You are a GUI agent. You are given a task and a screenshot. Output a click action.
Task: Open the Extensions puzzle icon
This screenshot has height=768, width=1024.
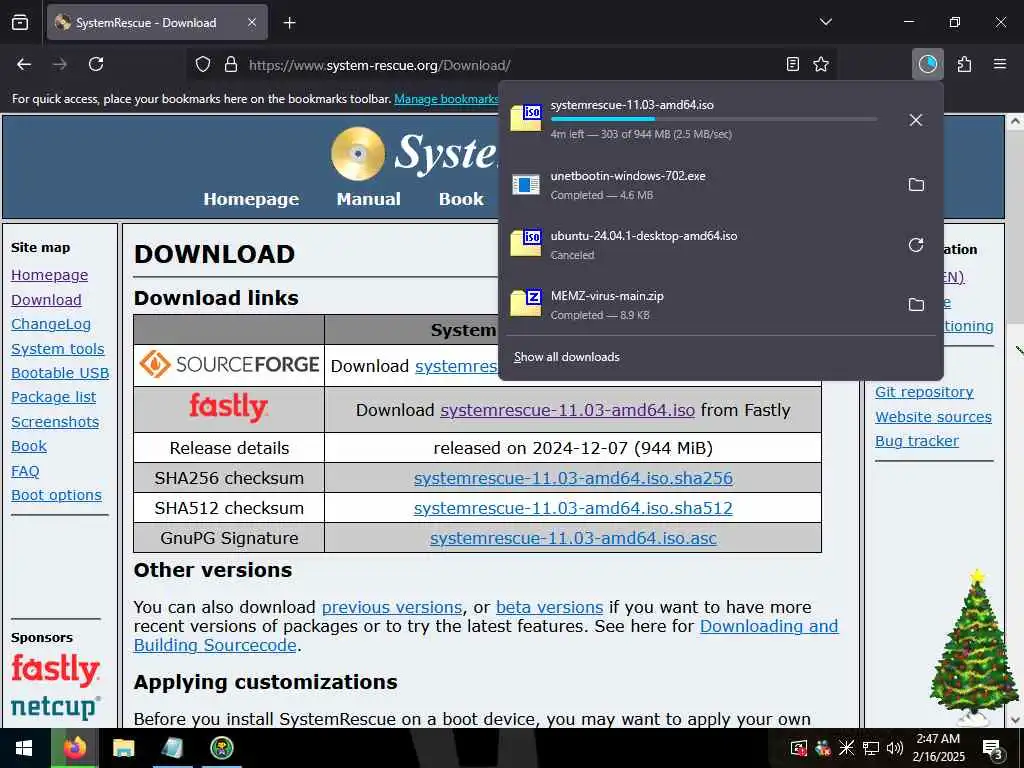964,64
